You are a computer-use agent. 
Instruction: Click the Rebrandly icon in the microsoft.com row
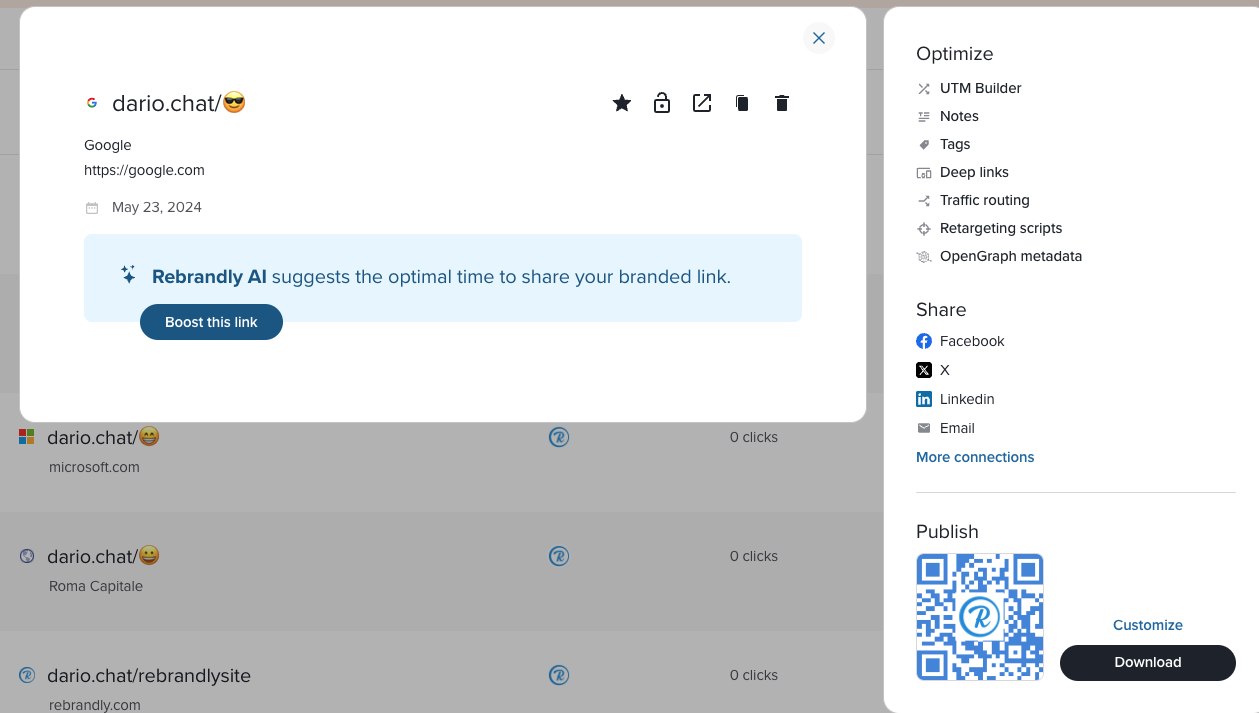[559, 437]
